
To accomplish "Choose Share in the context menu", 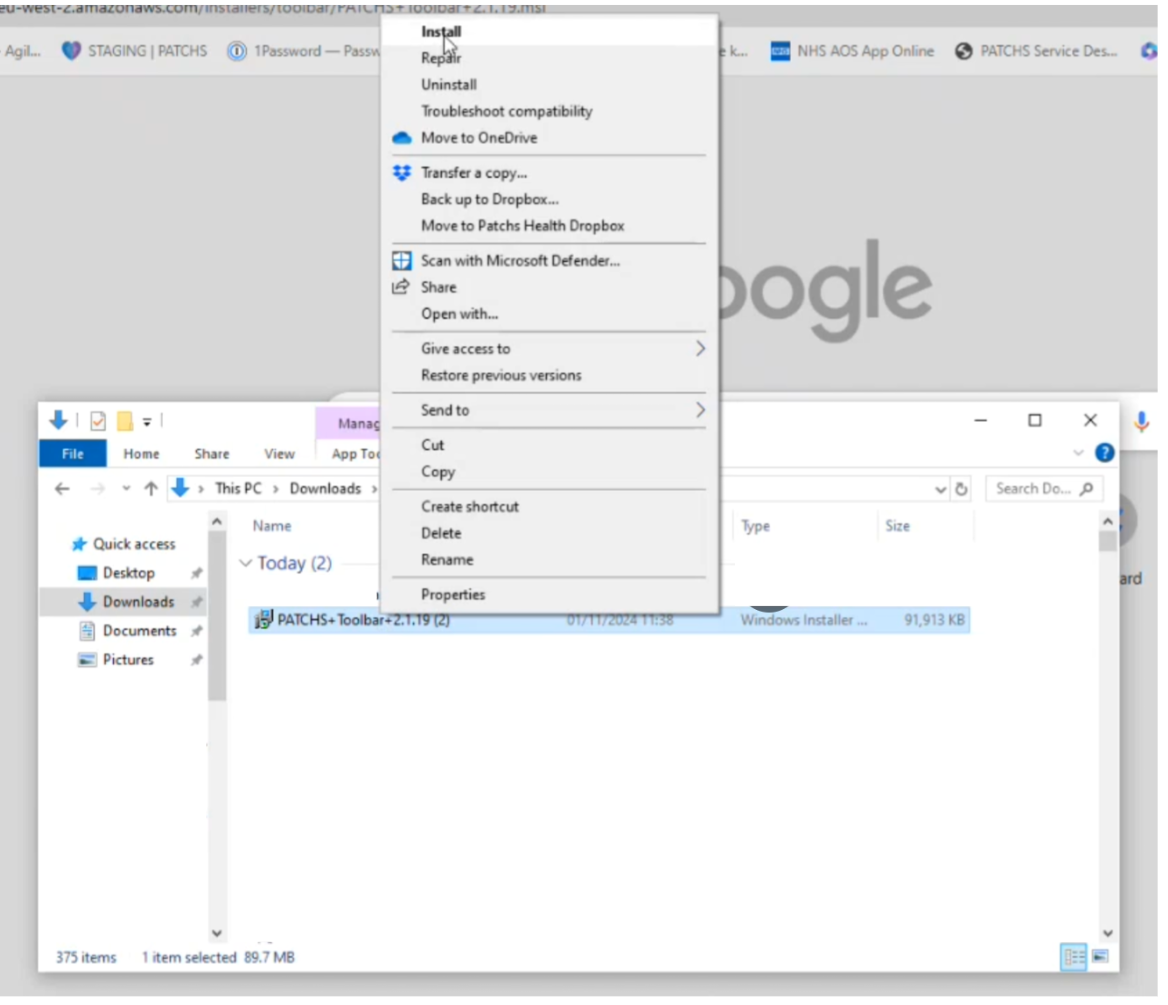I will tap(438, 288).
